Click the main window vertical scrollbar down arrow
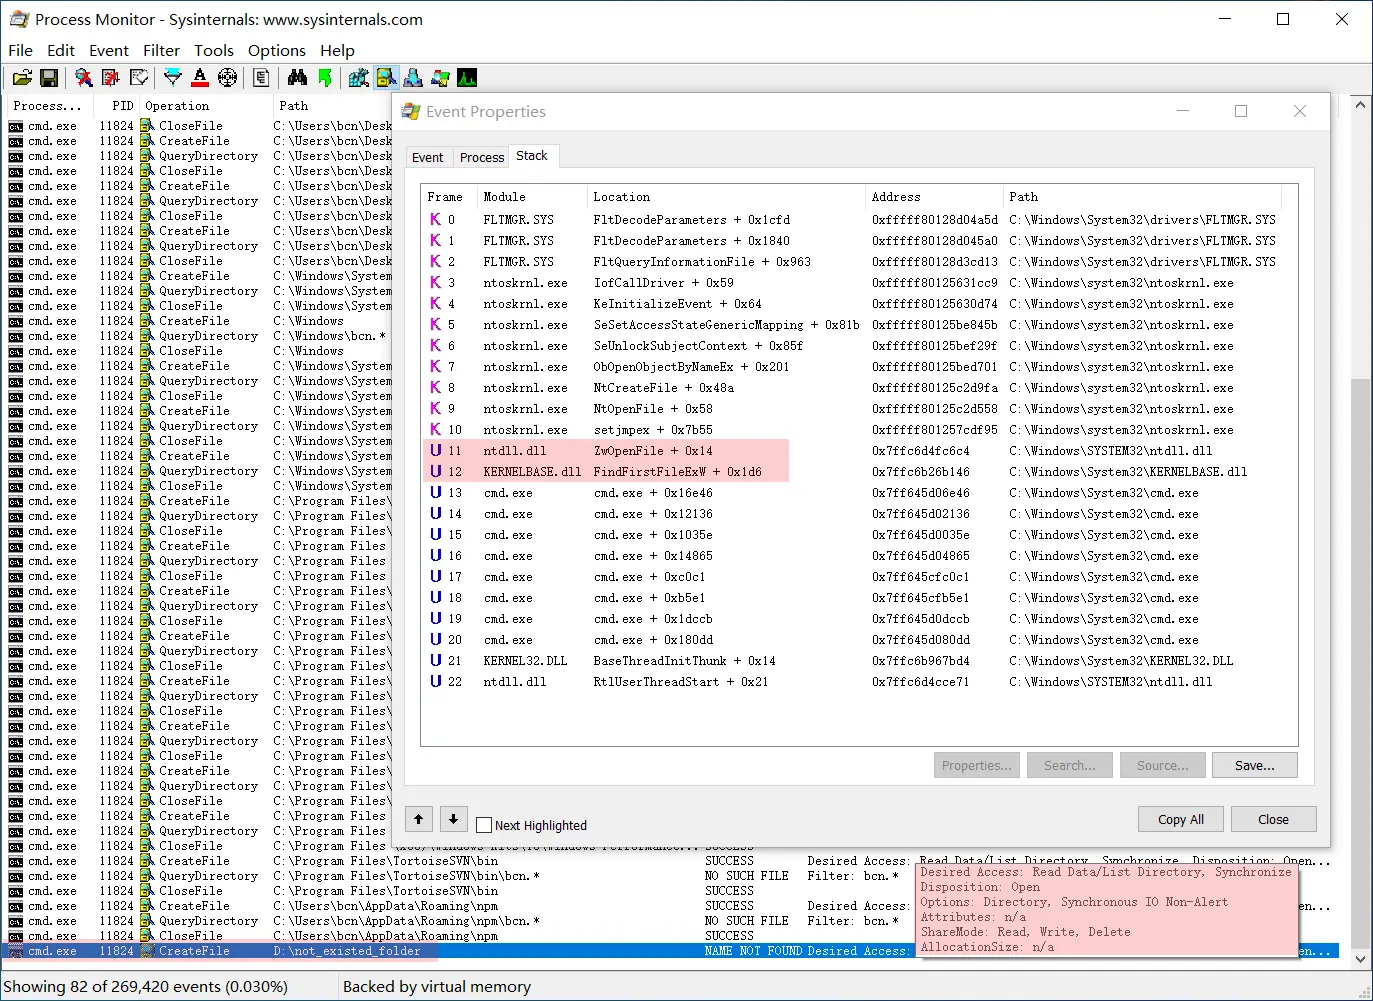 (x=1360, y=959)
